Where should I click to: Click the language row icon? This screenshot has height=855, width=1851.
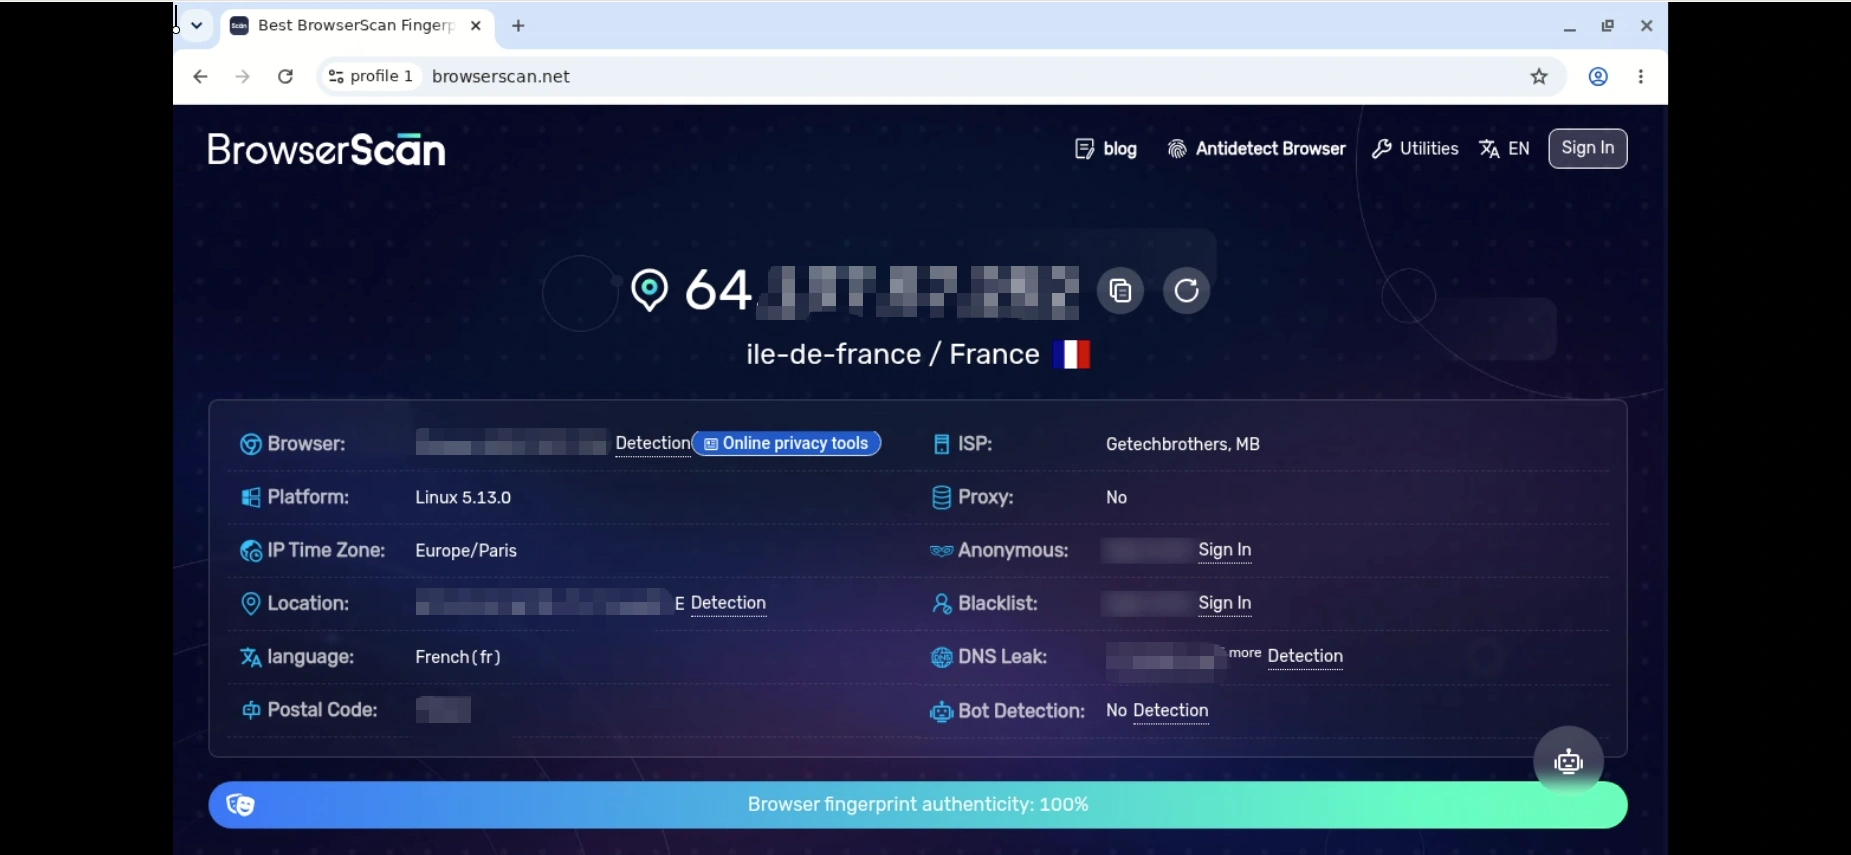coord(250,657)
